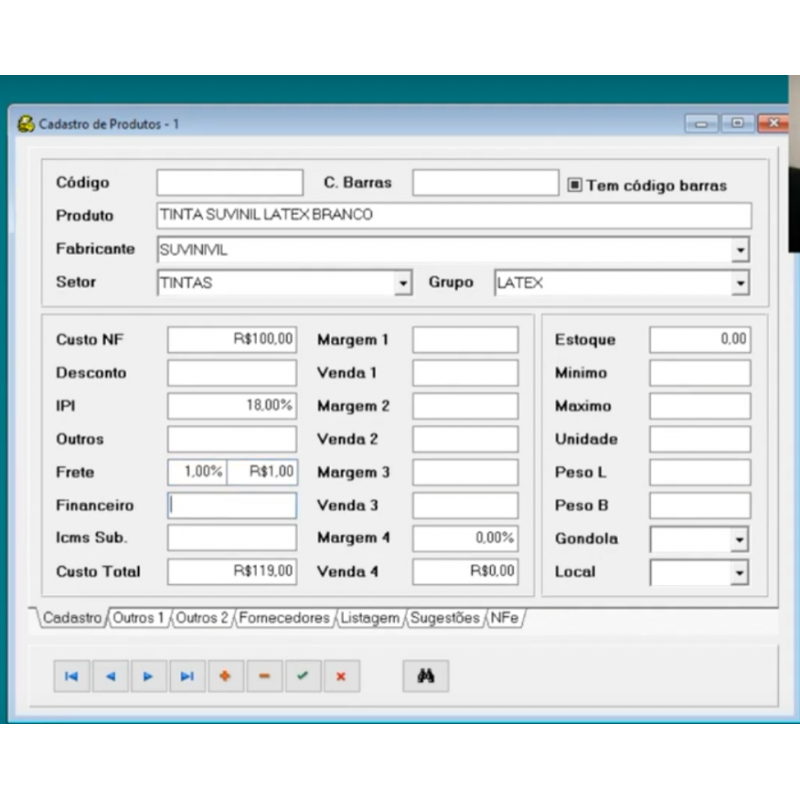Click the Venda 4 field
This screenshot has width=800, height=800.
[466, 571]
